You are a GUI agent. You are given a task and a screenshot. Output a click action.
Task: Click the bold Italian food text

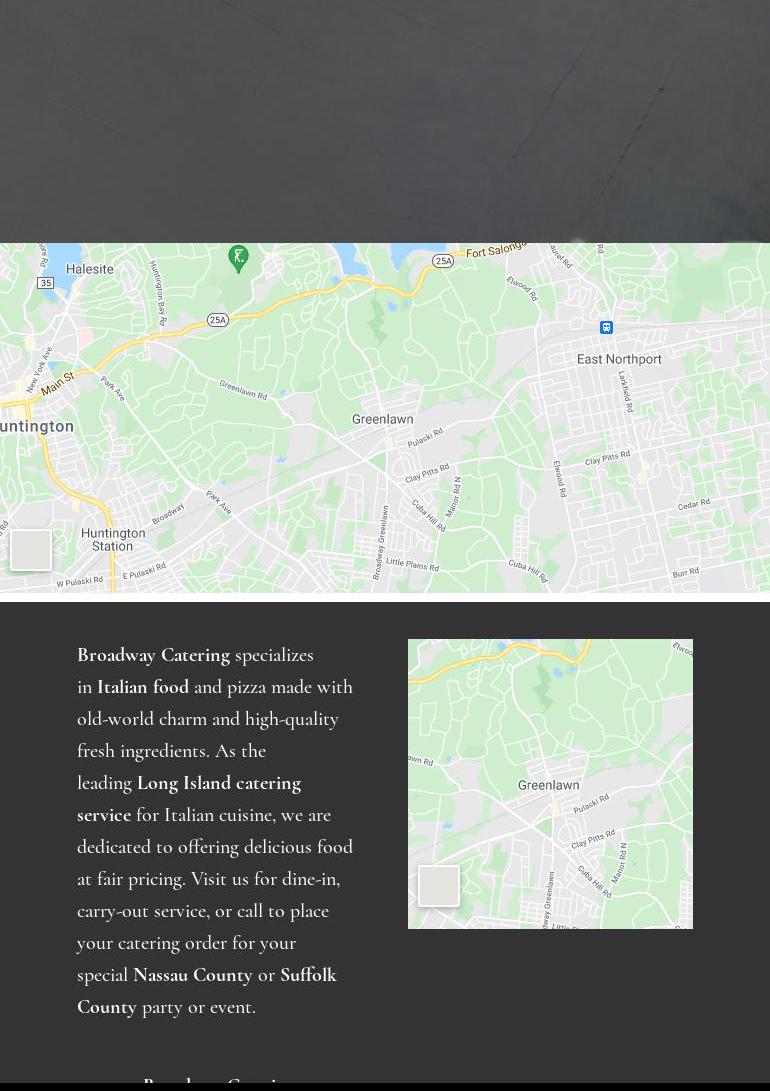[143, 687]
